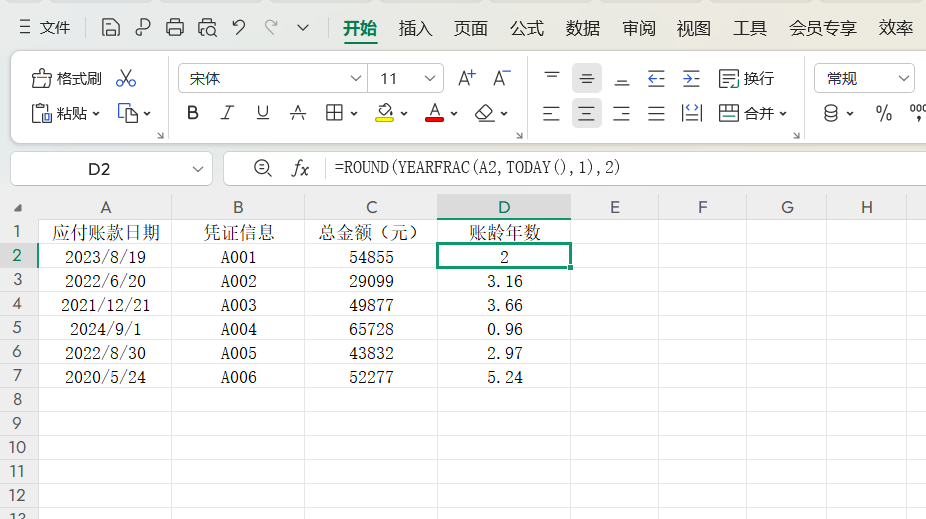Increase font size with A+ icon
The height and width of the screenshot is (519, 926).
[466, 79]
